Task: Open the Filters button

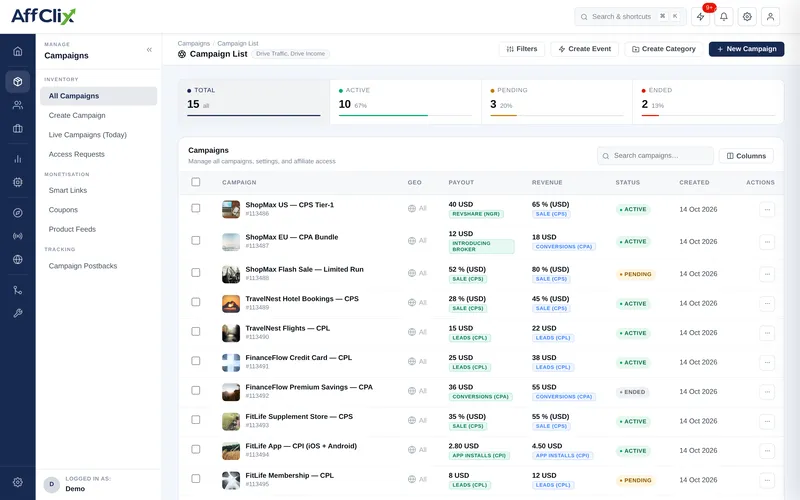Action: point(521,49)
